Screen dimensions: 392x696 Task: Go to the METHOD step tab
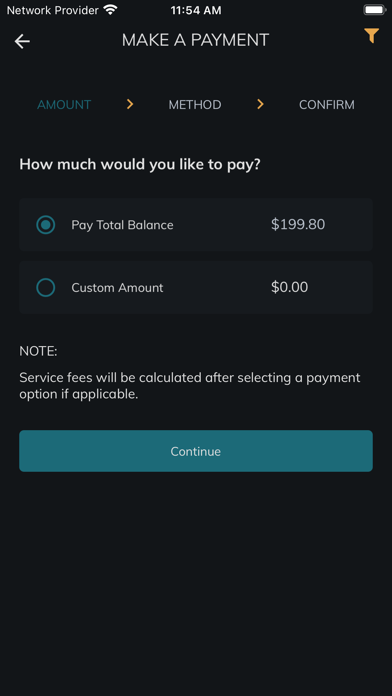coord(195,105)
